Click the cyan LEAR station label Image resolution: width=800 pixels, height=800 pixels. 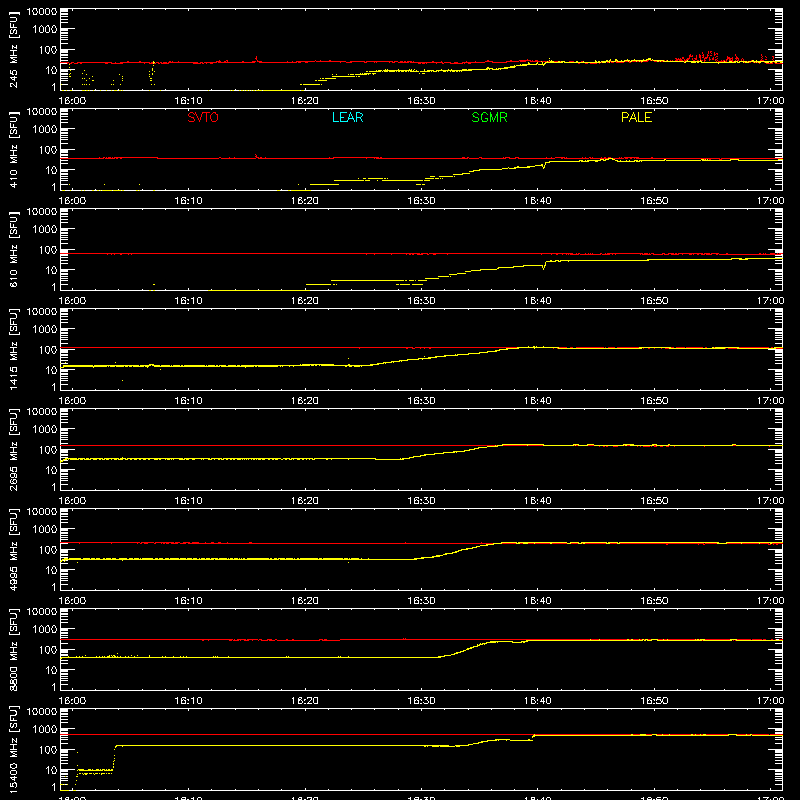[x=347, y=117]
